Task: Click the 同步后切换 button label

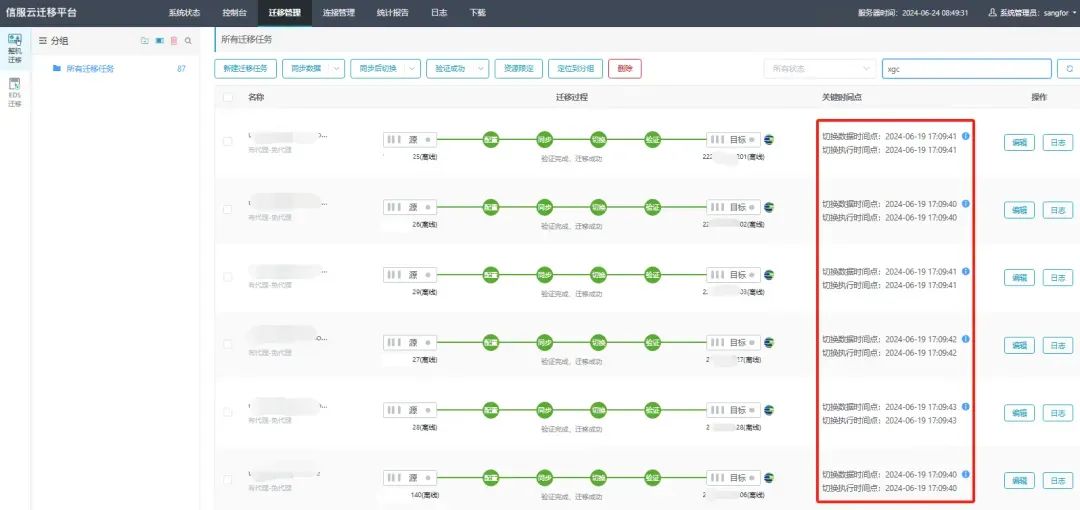Action: pos(377,69)
